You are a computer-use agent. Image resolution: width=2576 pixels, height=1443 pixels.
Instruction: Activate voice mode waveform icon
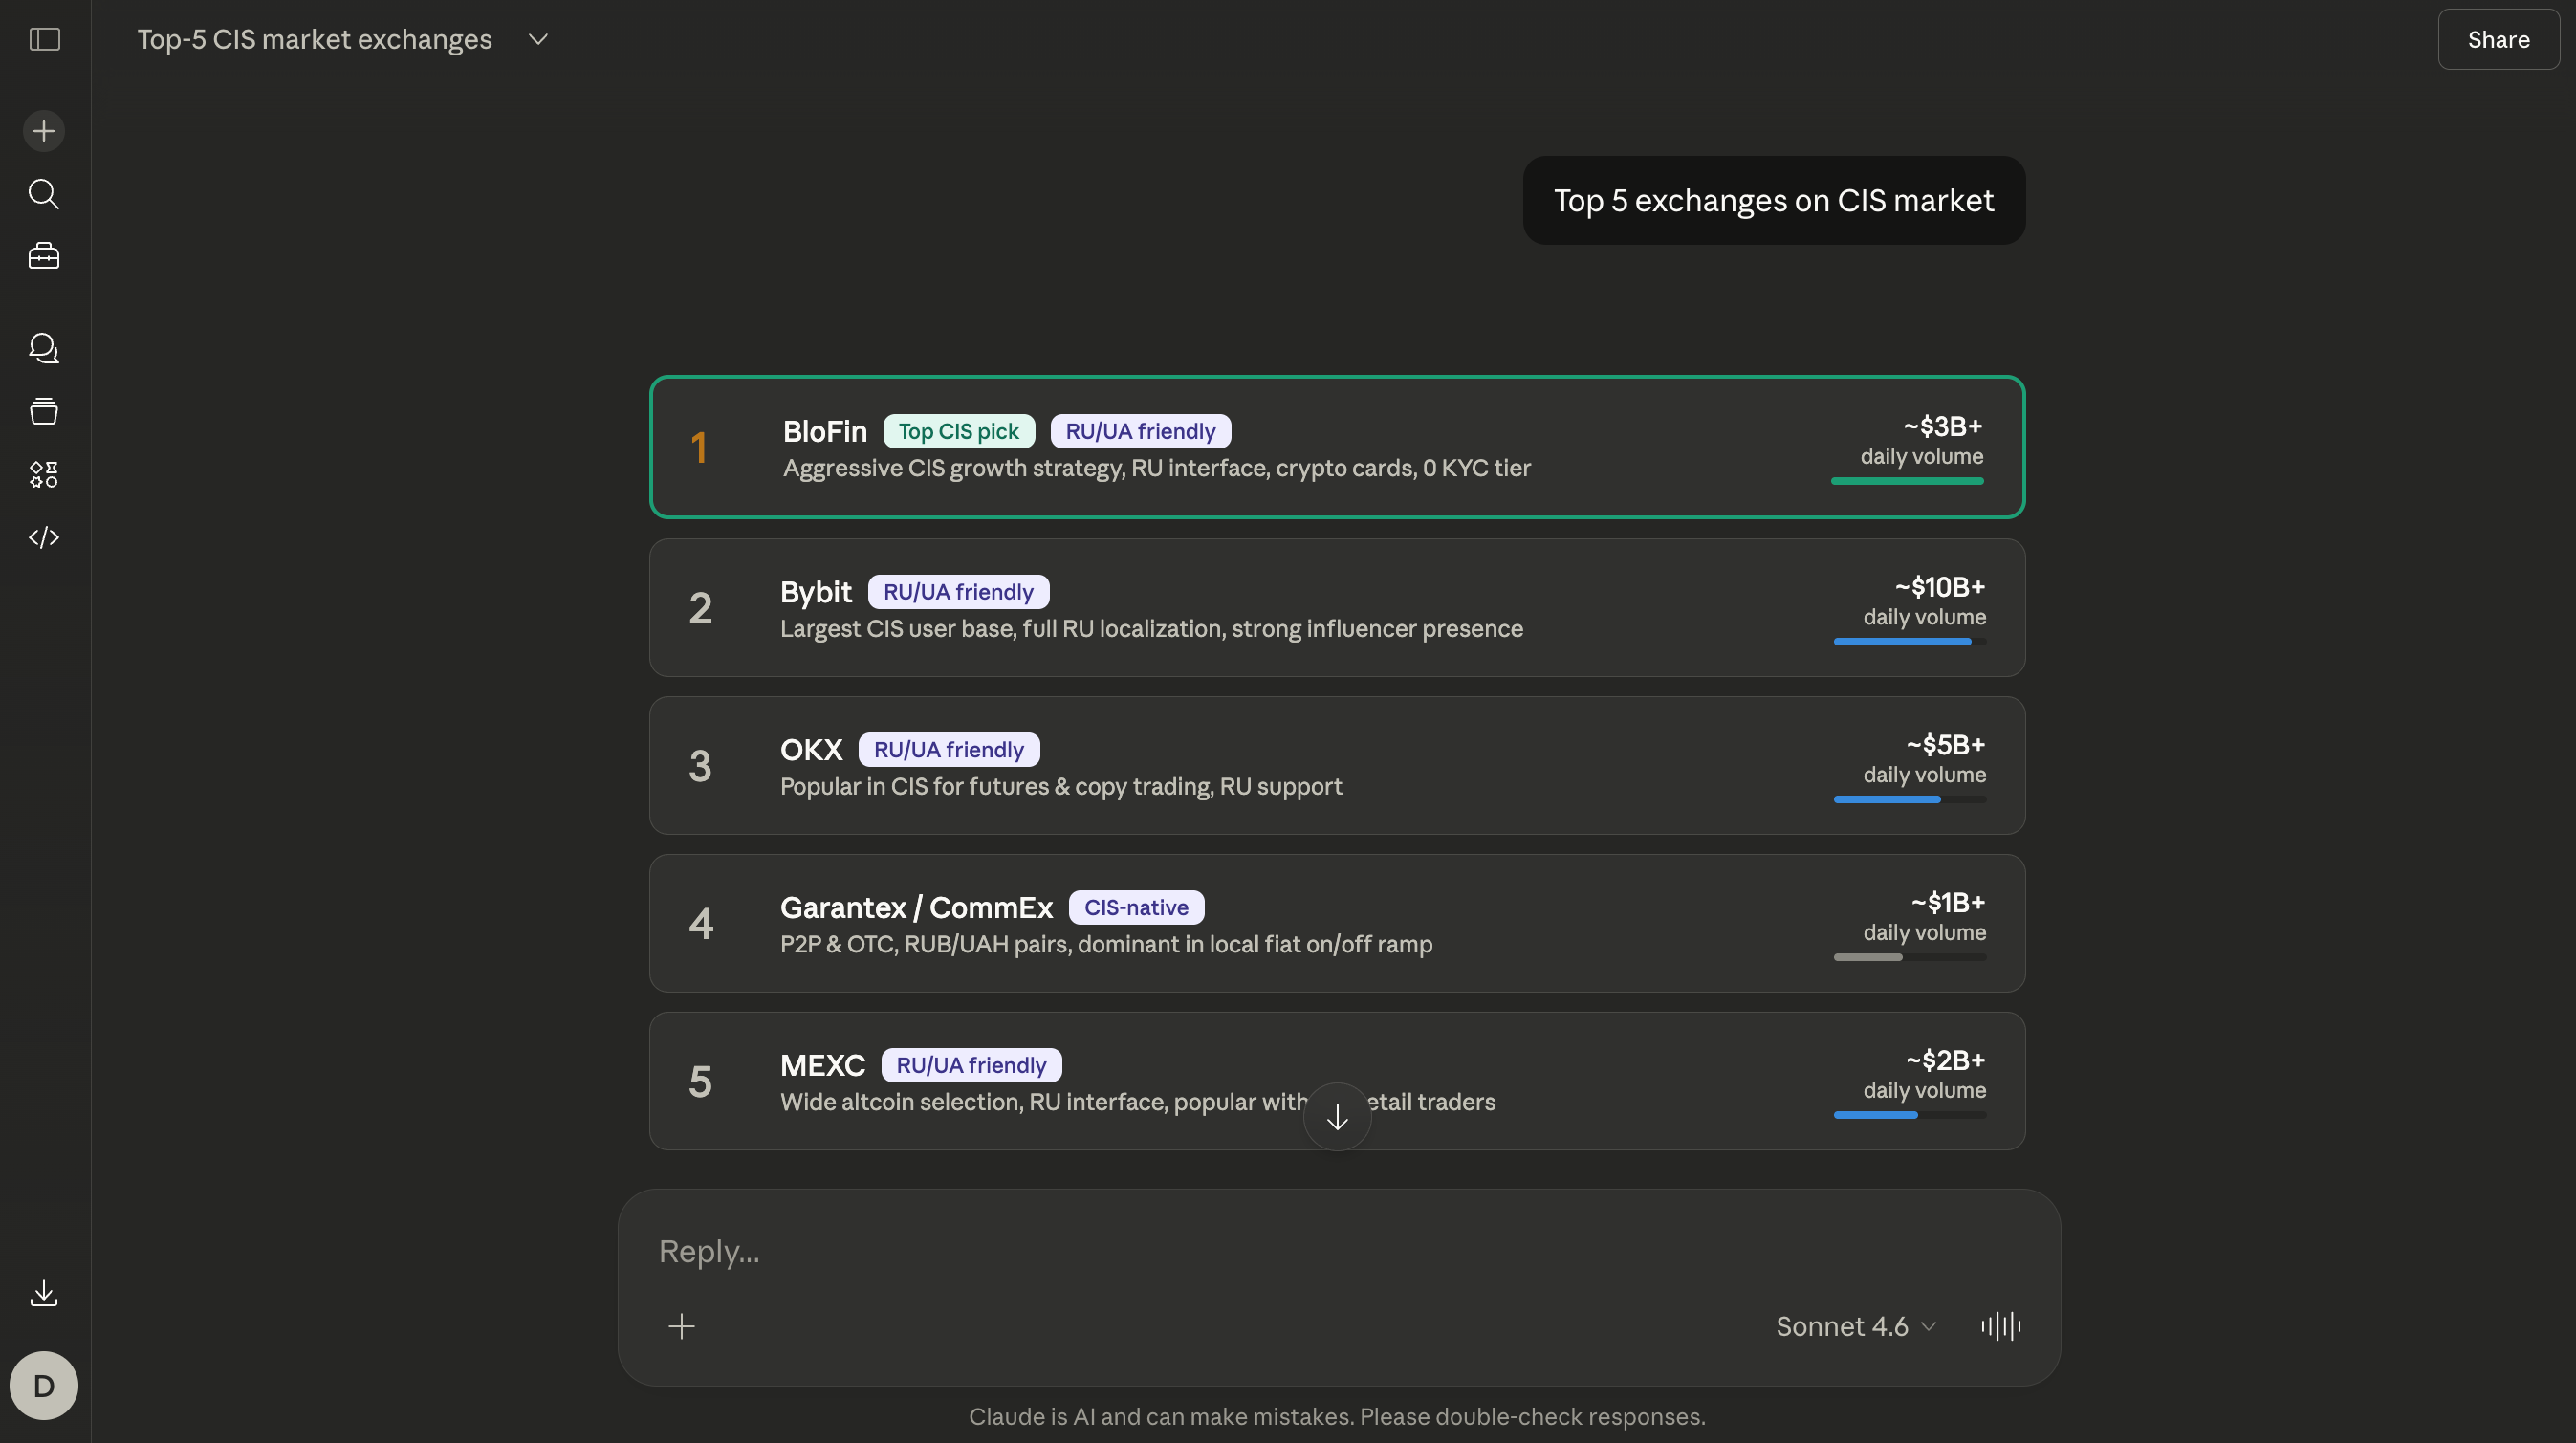pos(2000,1326)
